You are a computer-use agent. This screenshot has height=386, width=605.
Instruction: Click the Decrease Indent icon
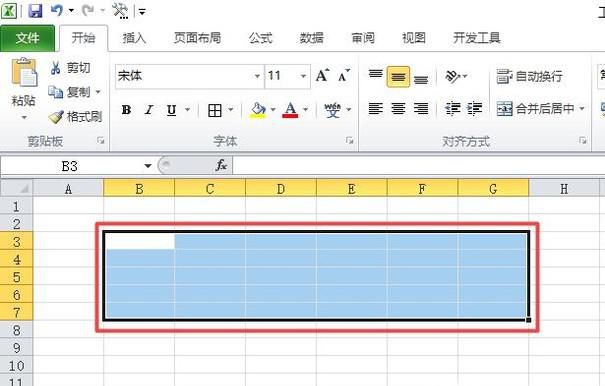[x=453, y=109]
